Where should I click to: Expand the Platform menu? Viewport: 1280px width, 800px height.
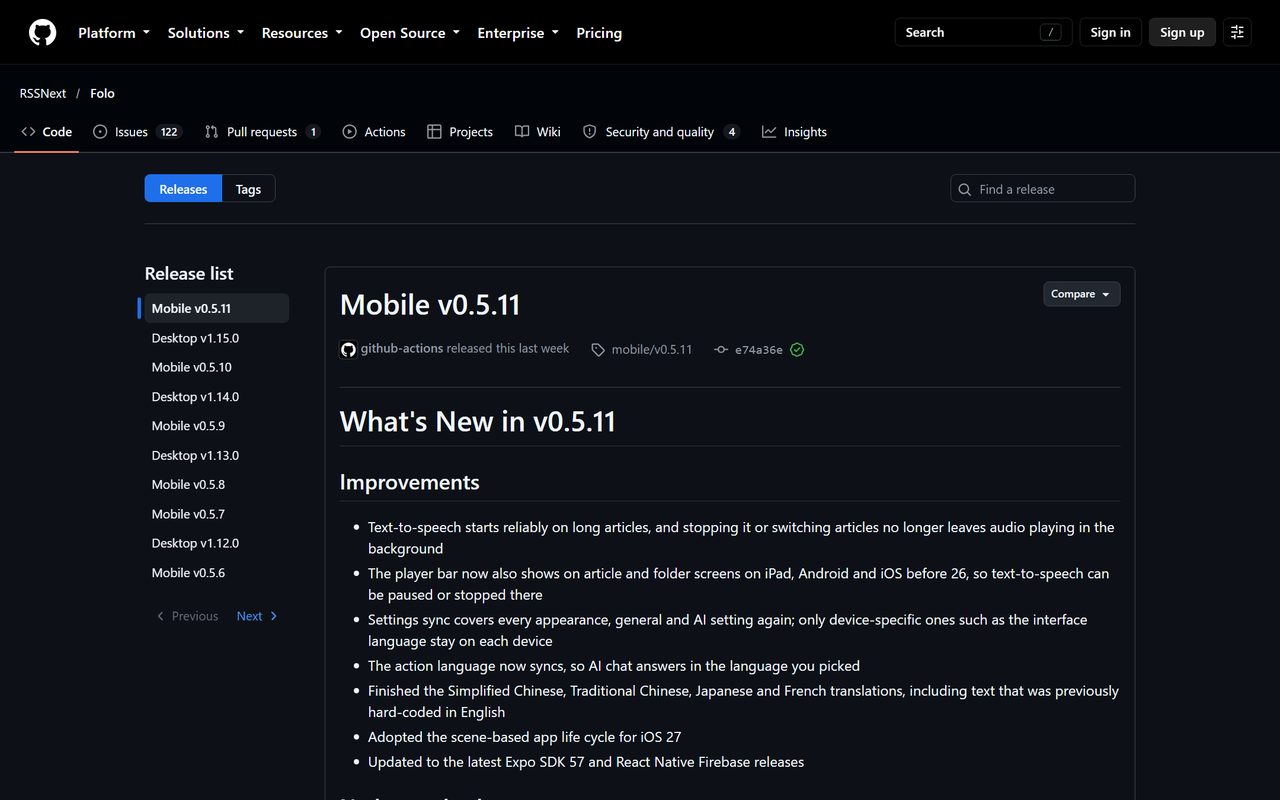click(x=114, y=33)
